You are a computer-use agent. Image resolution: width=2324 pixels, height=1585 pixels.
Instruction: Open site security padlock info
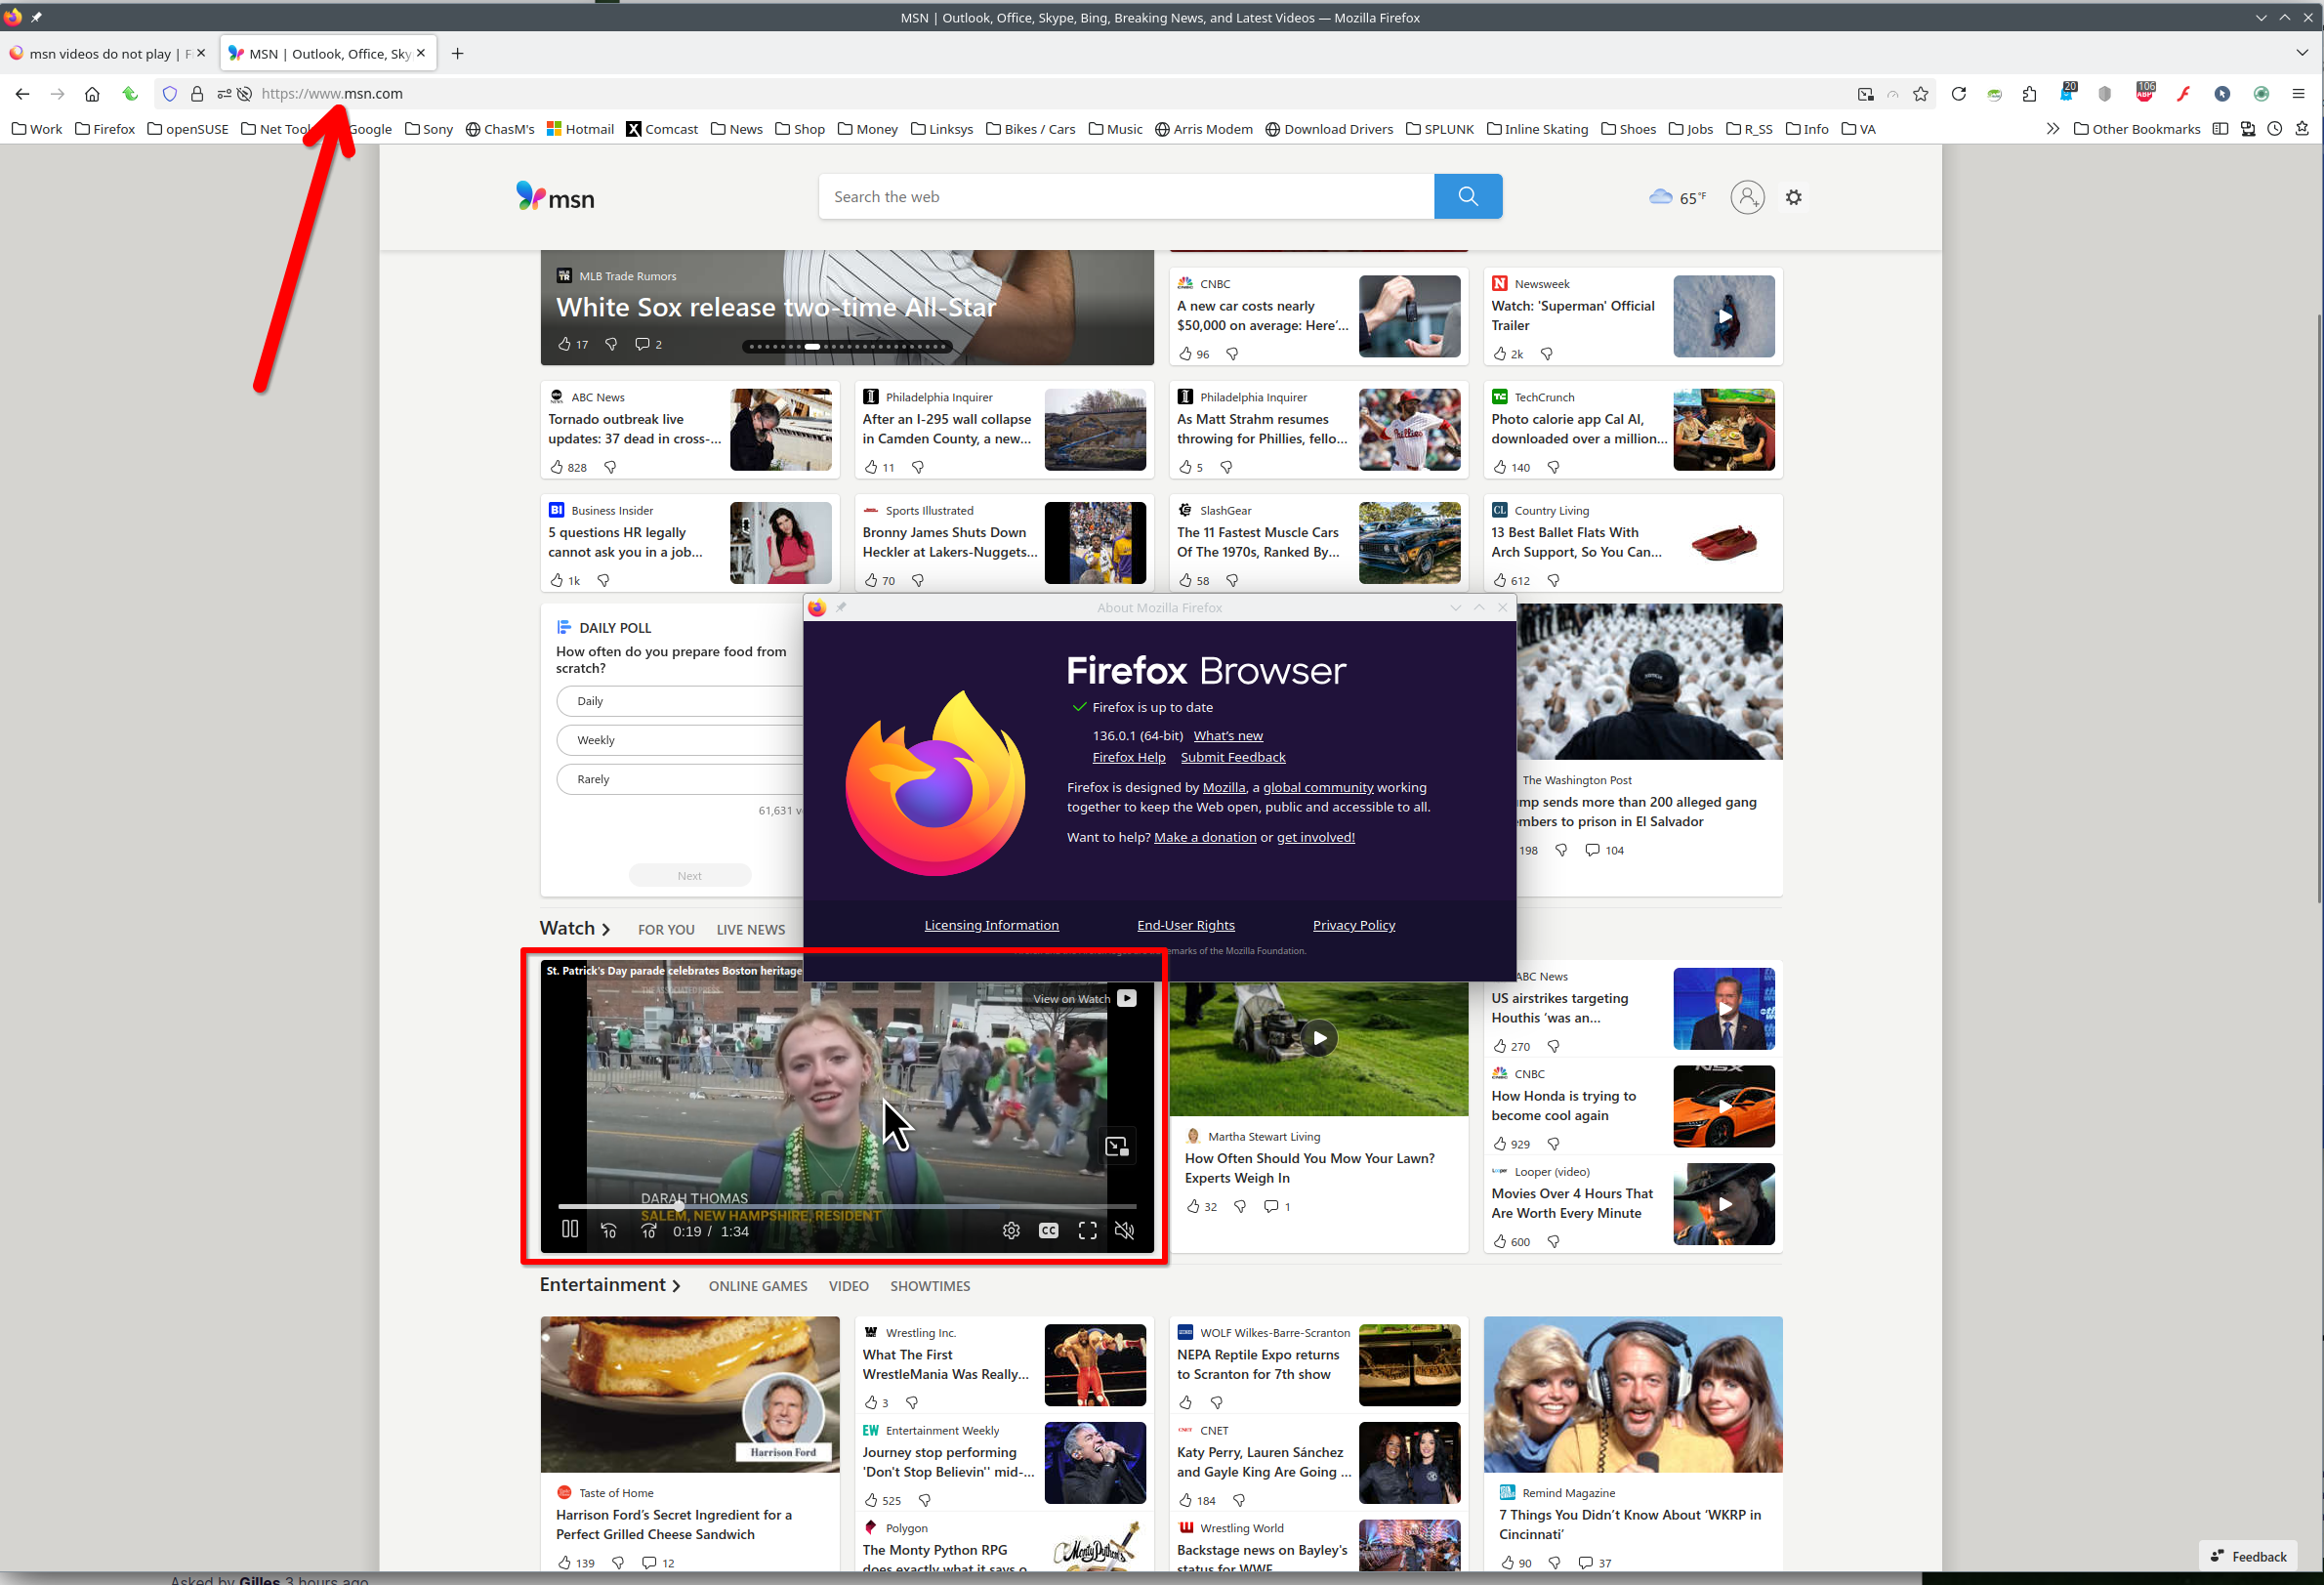(x=197, y=94)
